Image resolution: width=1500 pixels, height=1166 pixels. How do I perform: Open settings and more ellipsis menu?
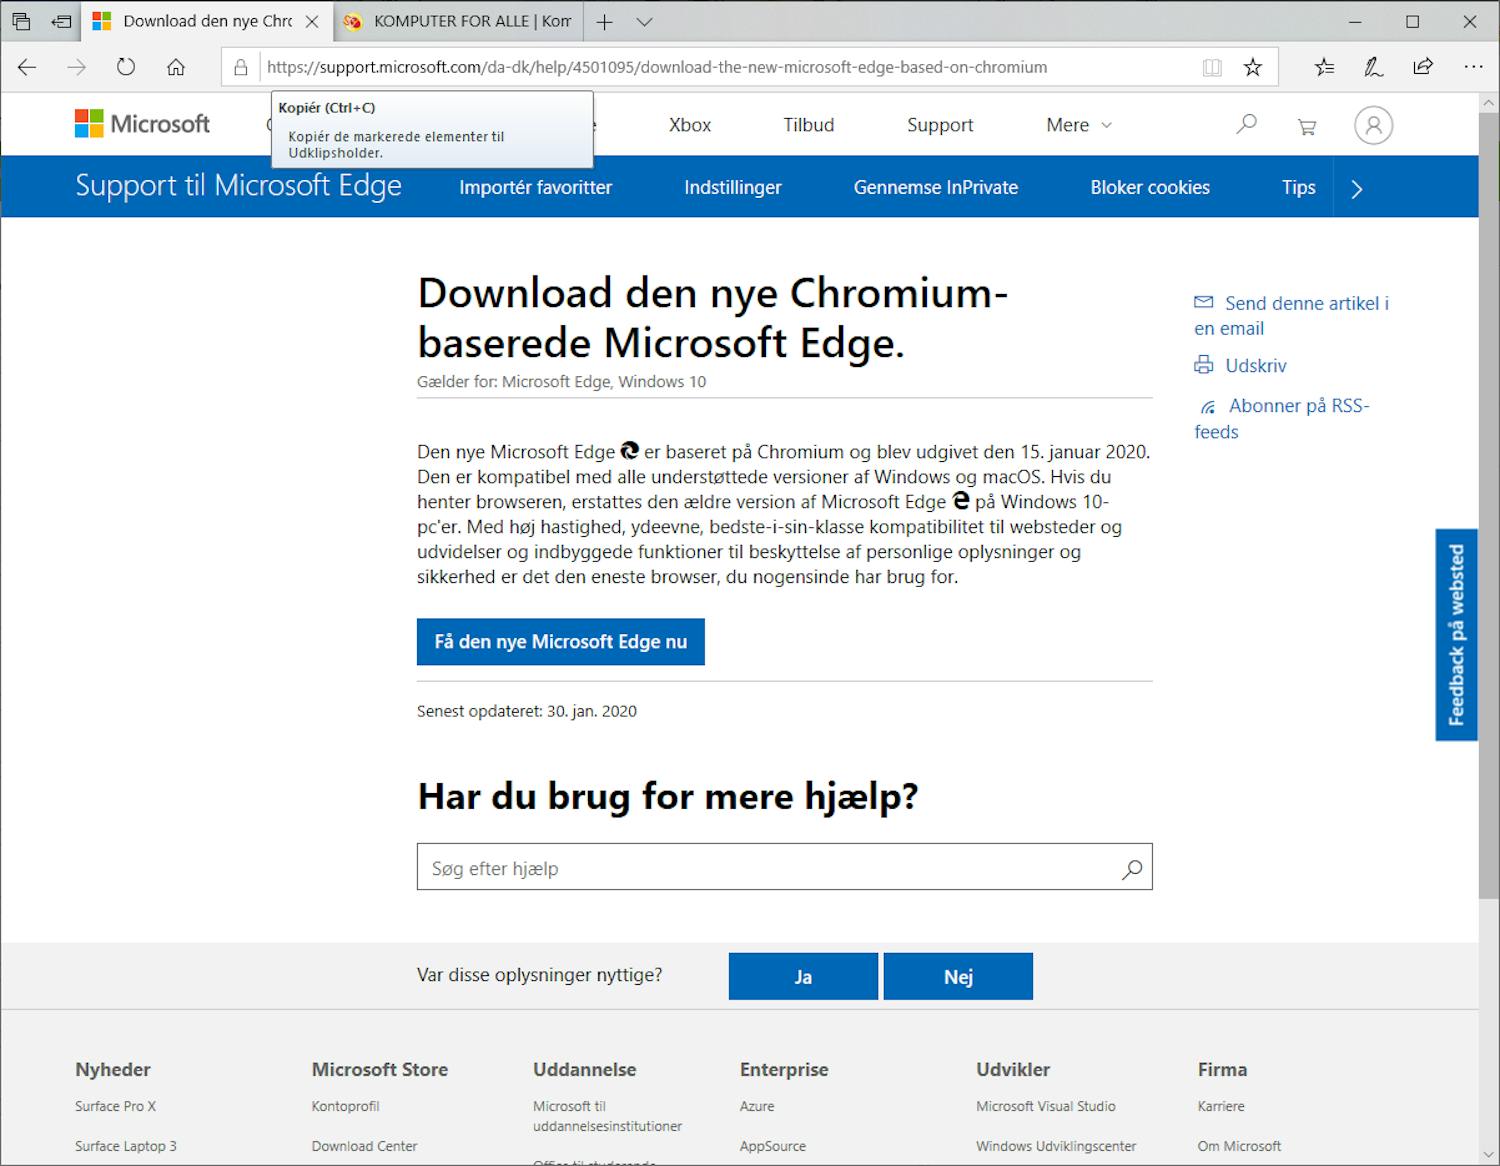click(x=1472, y=67)
